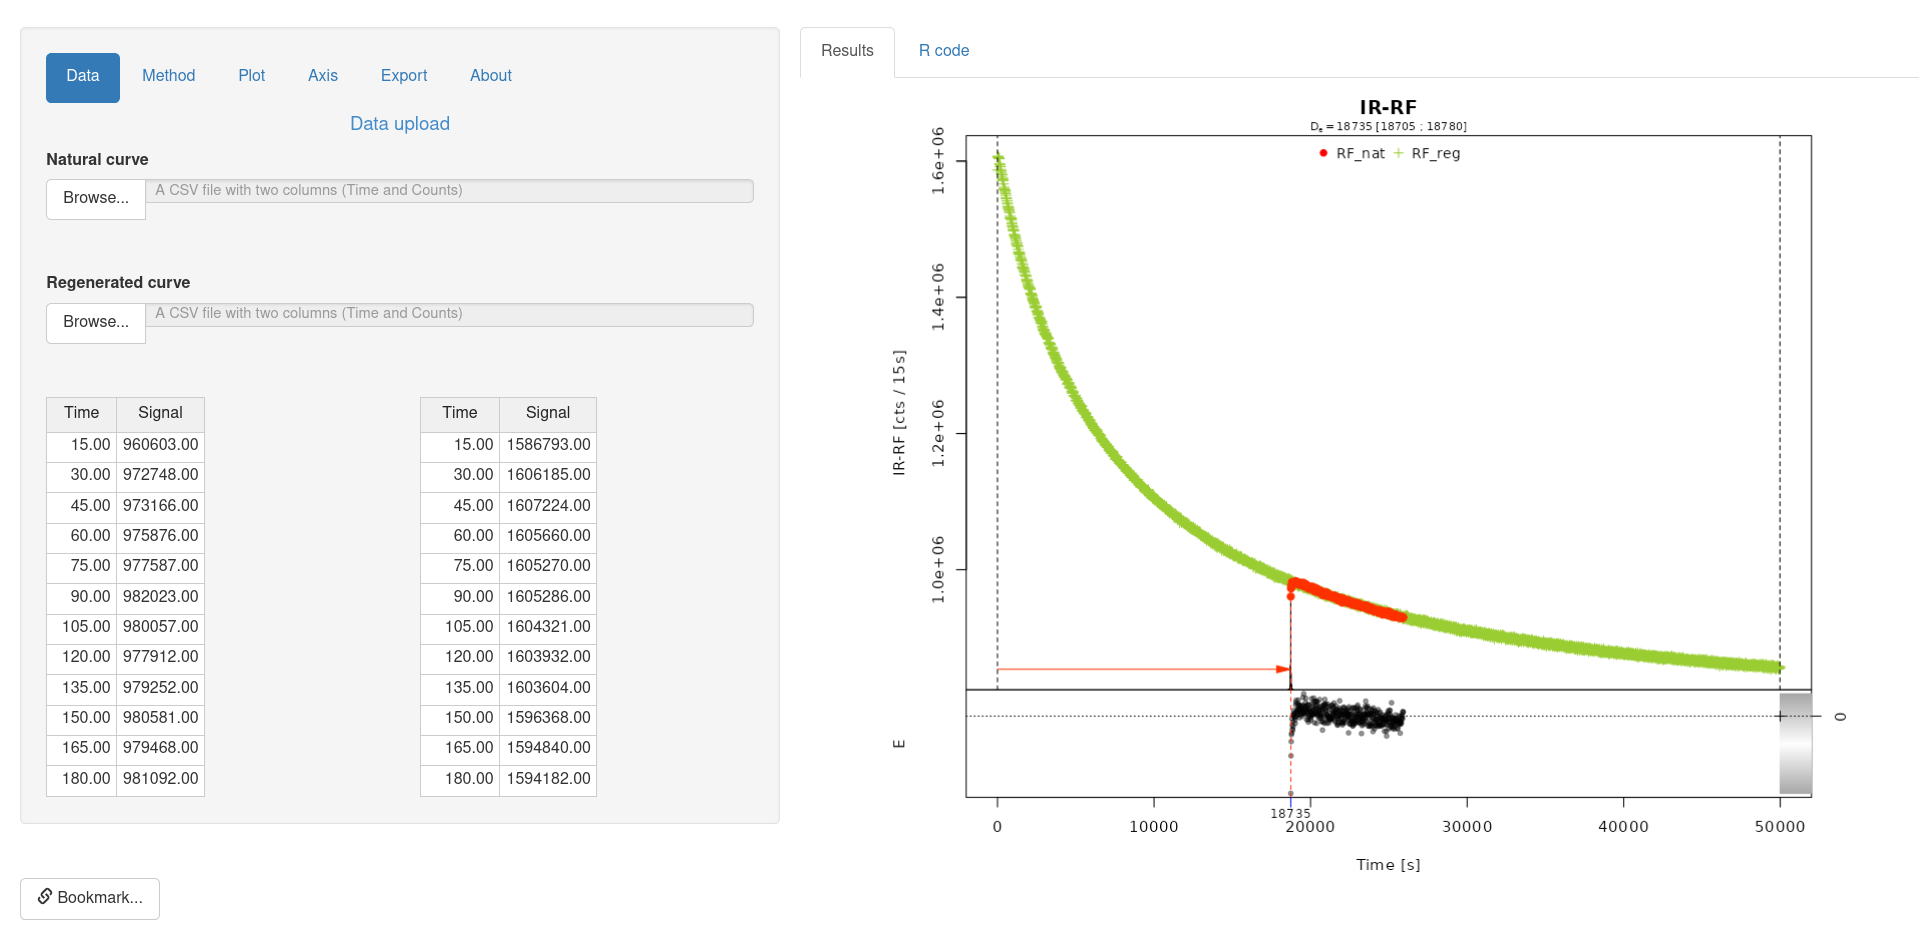Screen dimensions: 1920x949
Task: Select first natural Signal value 960603.00
Action: 160,445
